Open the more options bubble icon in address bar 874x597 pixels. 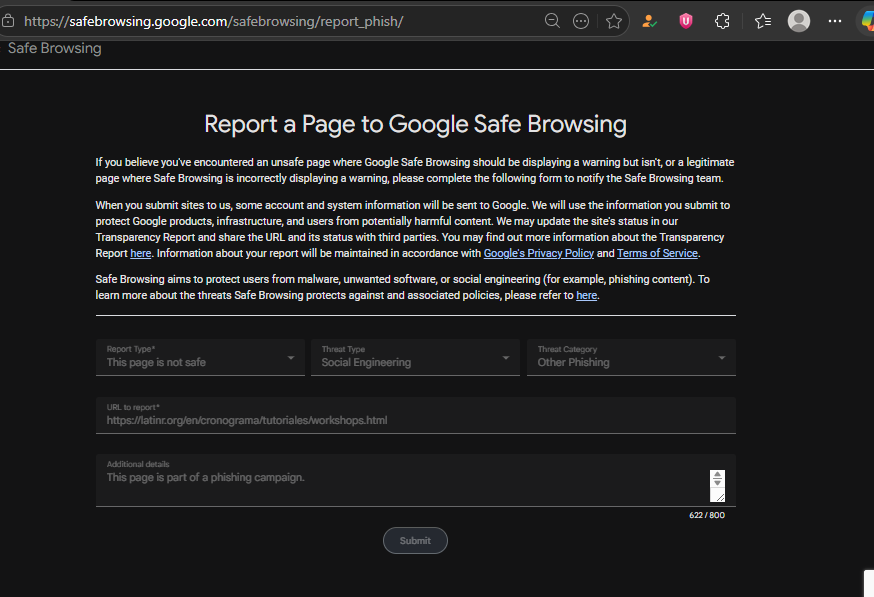click(x=581, y=21)
